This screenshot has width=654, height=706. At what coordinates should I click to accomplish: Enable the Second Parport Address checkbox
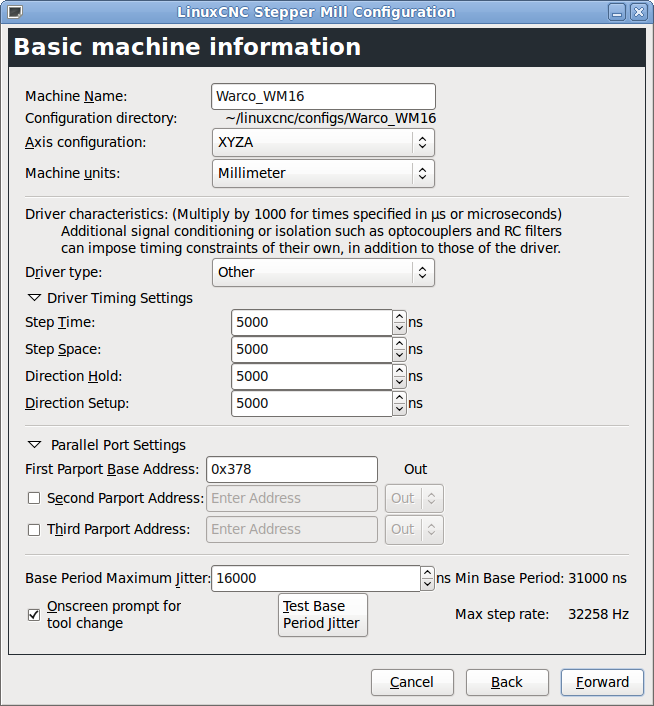click(x=34, y=498)
